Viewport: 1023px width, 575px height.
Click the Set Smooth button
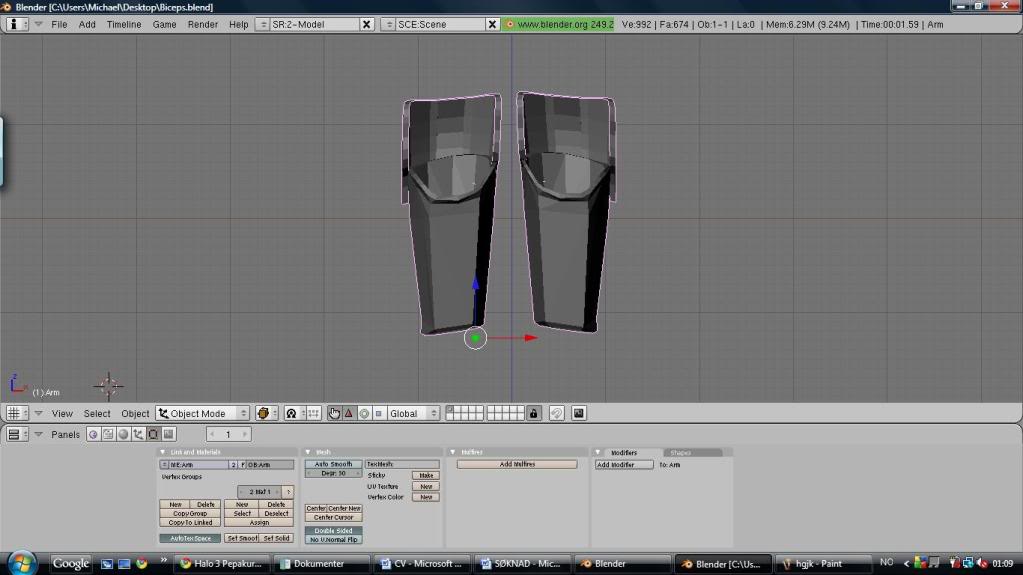pos(241,538)
